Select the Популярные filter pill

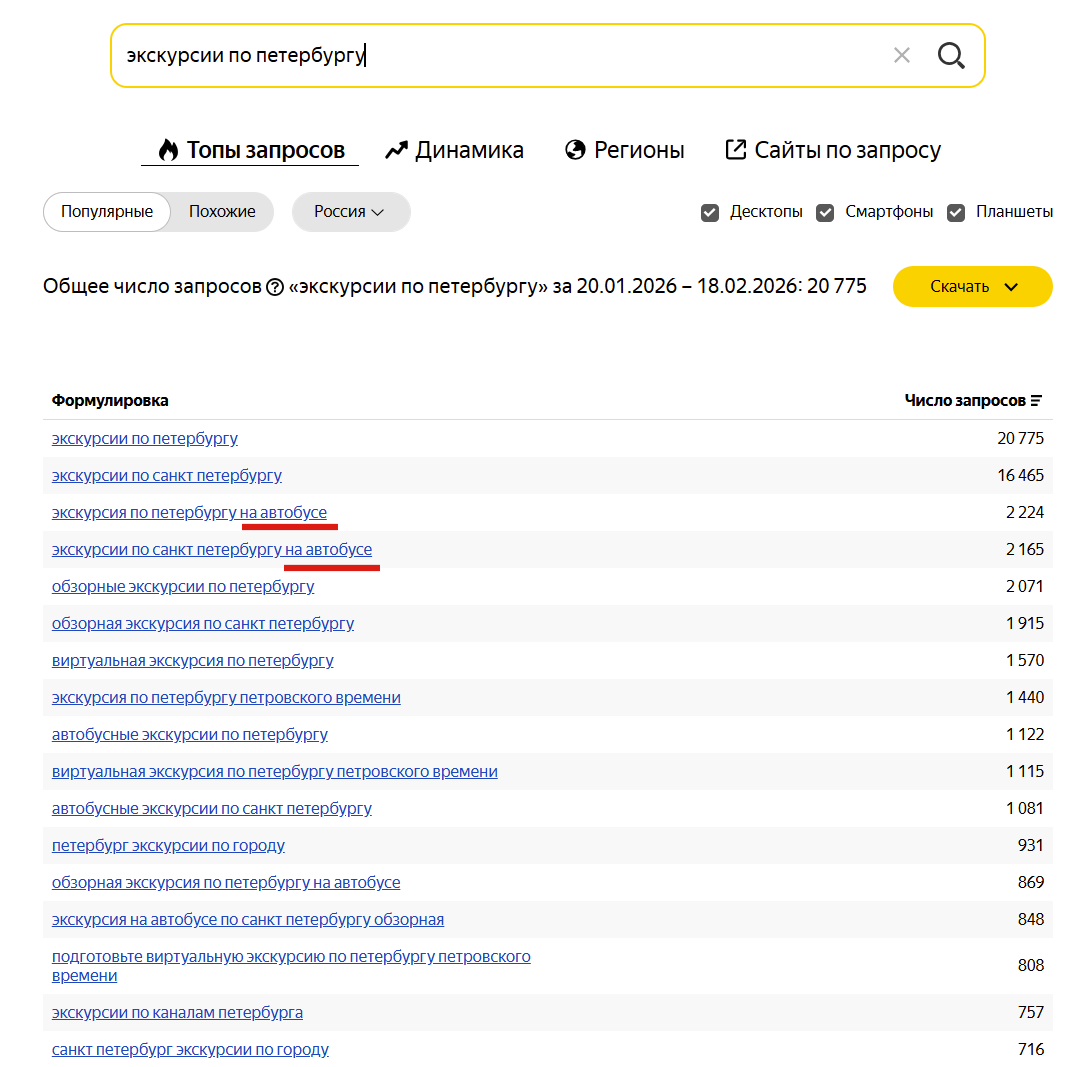point(106,212)
